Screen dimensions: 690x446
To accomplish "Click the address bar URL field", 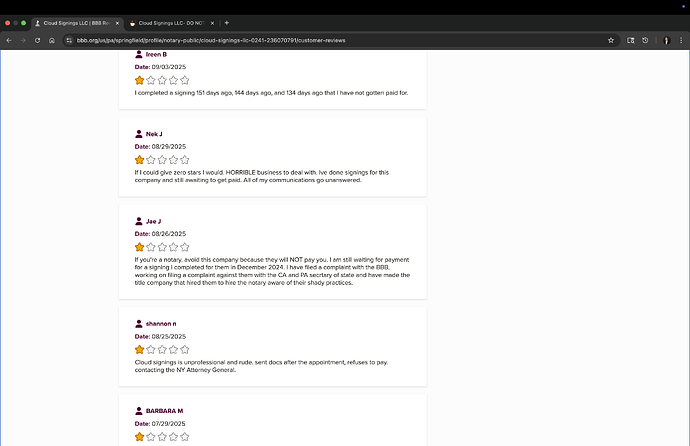I will [x=300, y=40].
